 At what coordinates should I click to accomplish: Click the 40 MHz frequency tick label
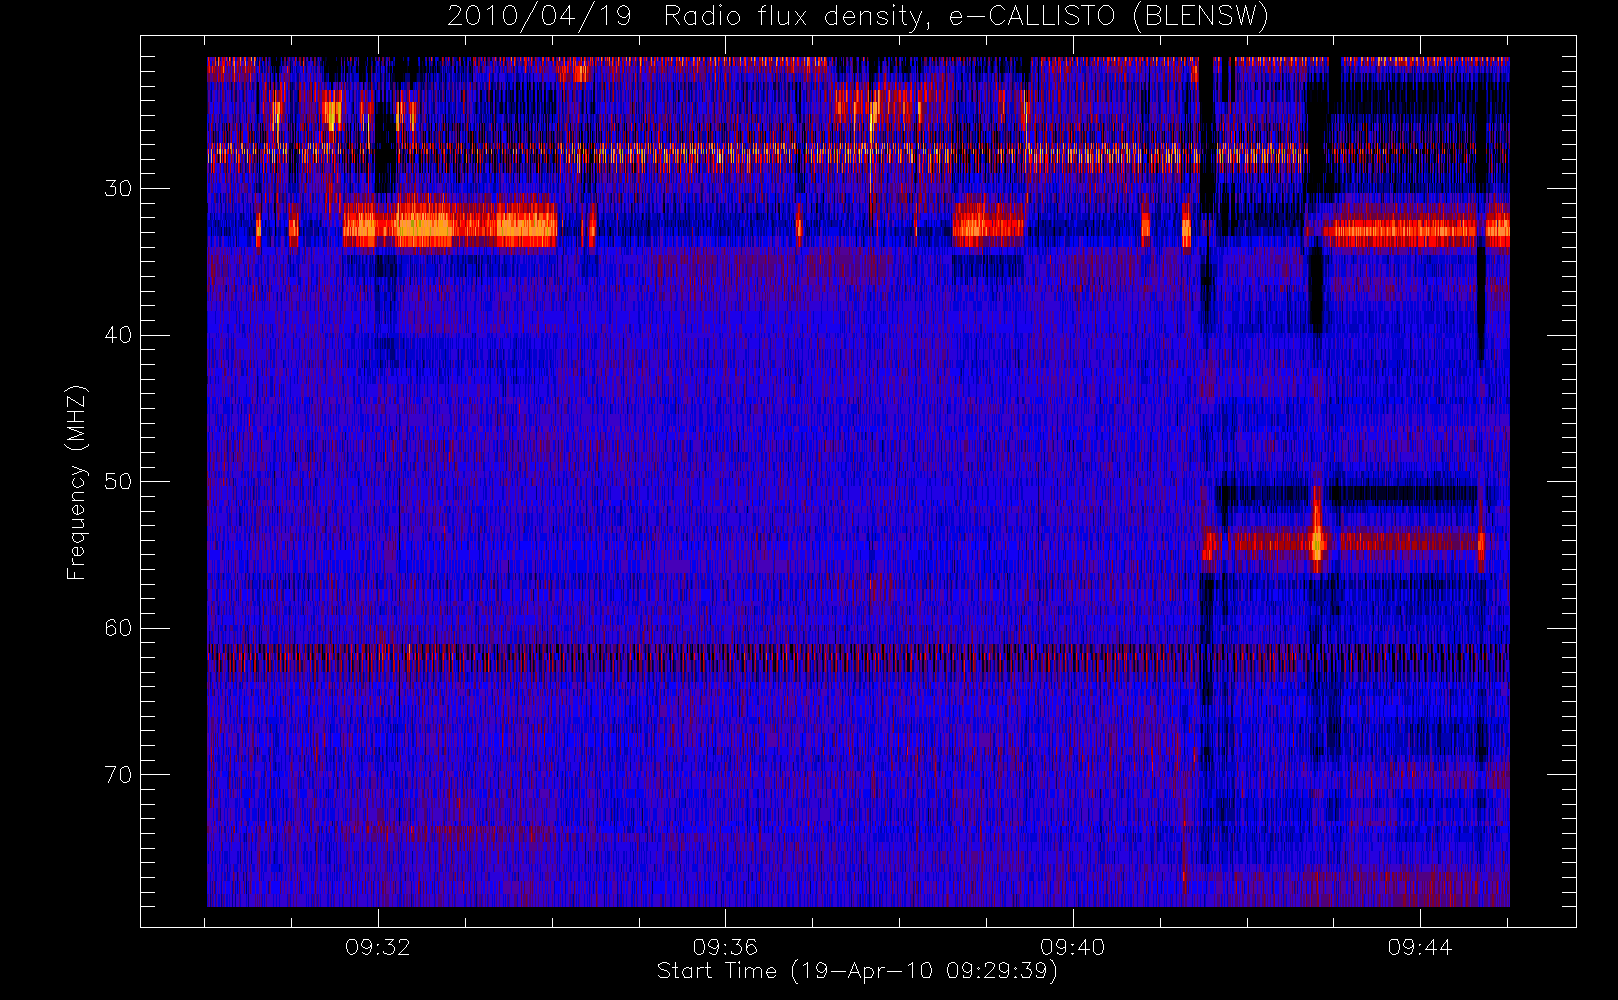118,335
